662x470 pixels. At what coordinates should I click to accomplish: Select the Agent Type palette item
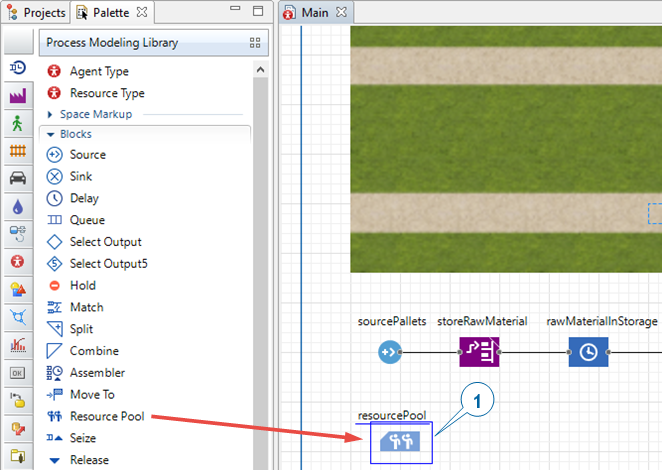pyautogui.click(x=88, y=71)
